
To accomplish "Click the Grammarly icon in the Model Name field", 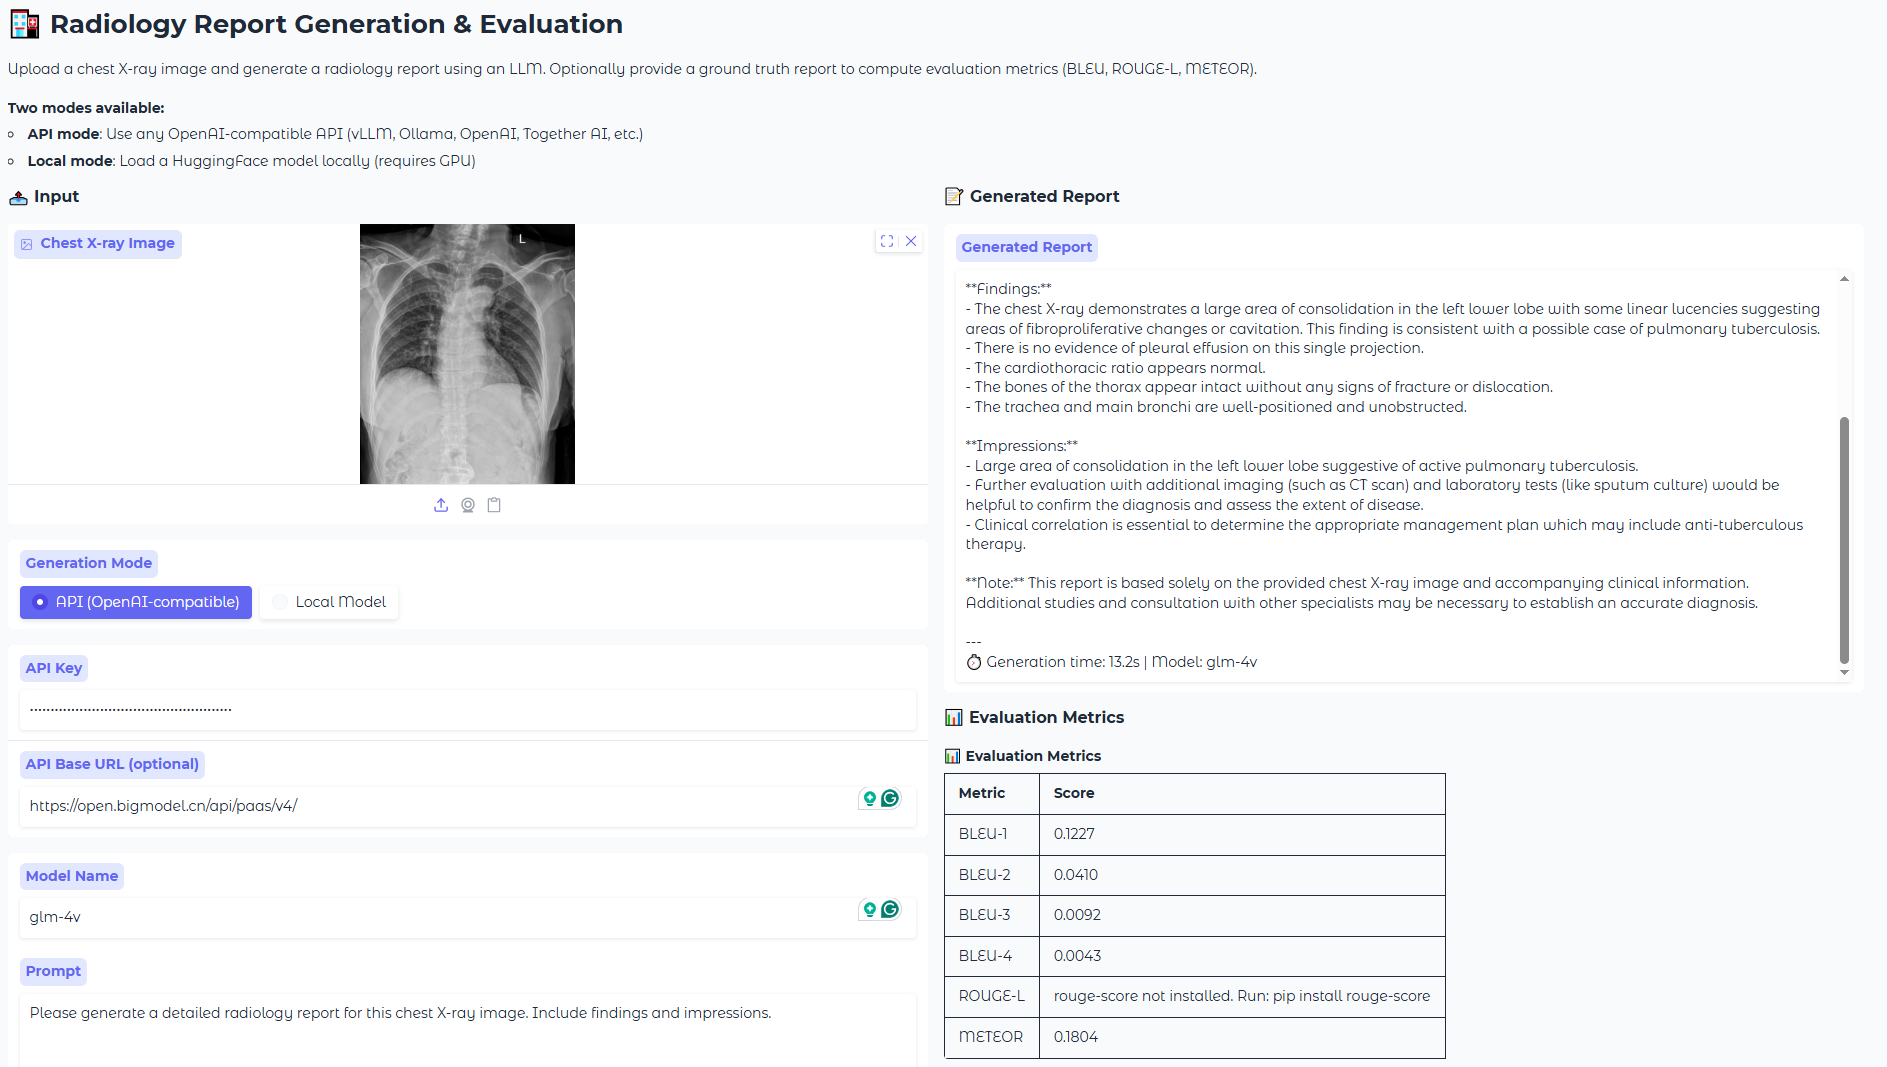I will (x=890, y=909).
